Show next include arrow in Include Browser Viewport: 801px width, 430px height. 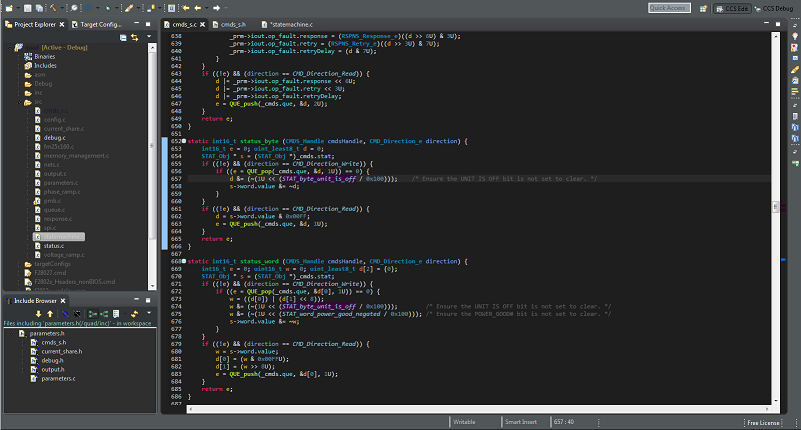tap(38, 314)
